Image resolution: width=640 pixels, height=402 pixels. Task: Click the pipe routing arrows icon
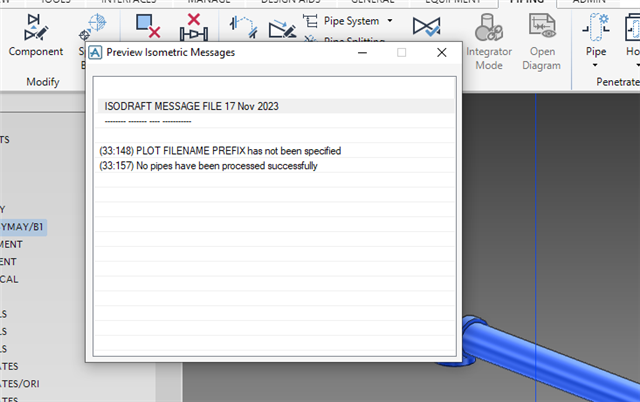243,27
